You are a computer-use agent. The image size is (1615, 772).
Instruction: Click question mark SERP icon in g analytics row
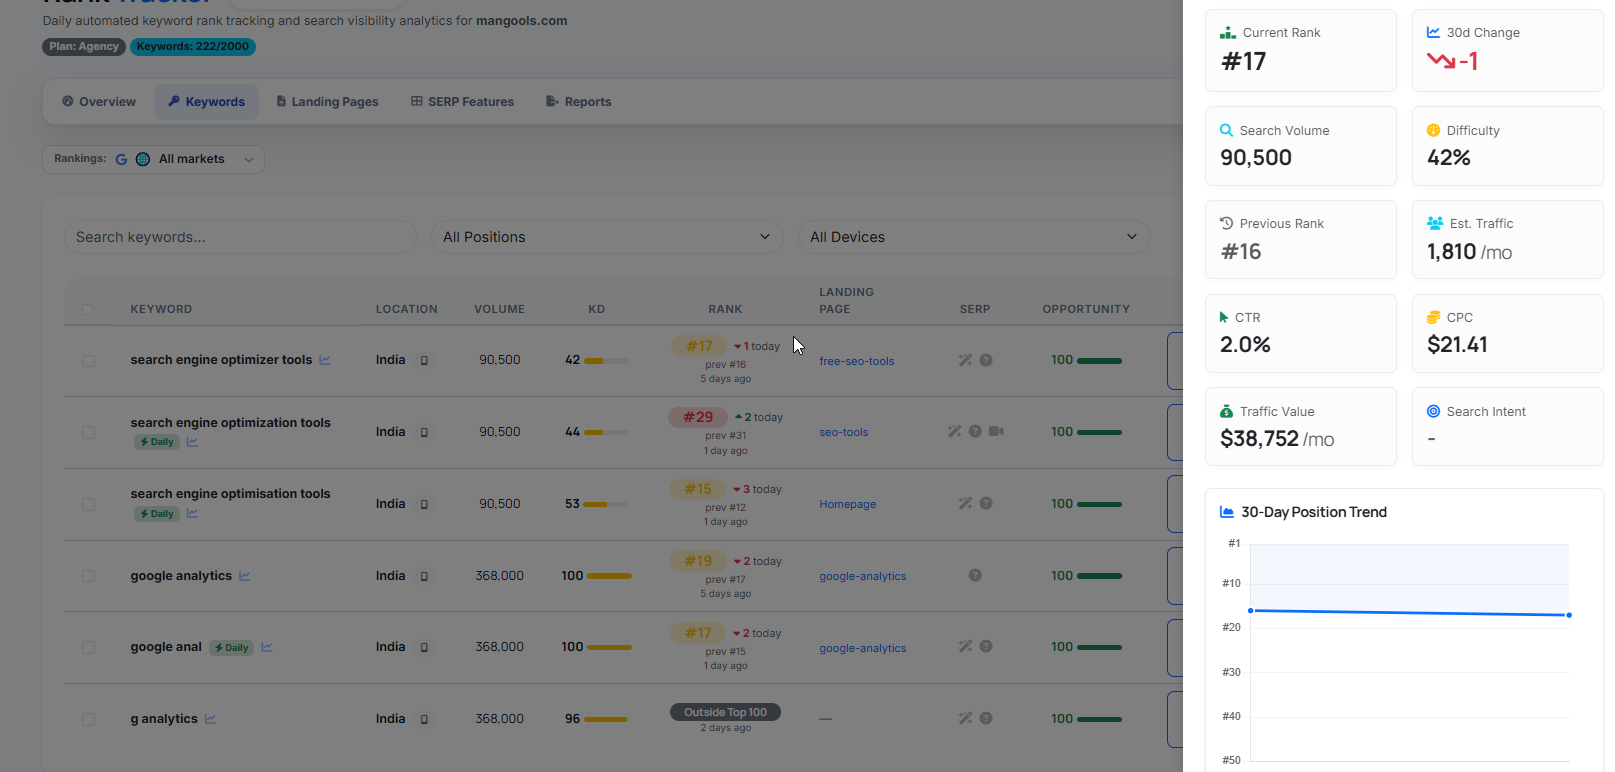click(986, 719)
